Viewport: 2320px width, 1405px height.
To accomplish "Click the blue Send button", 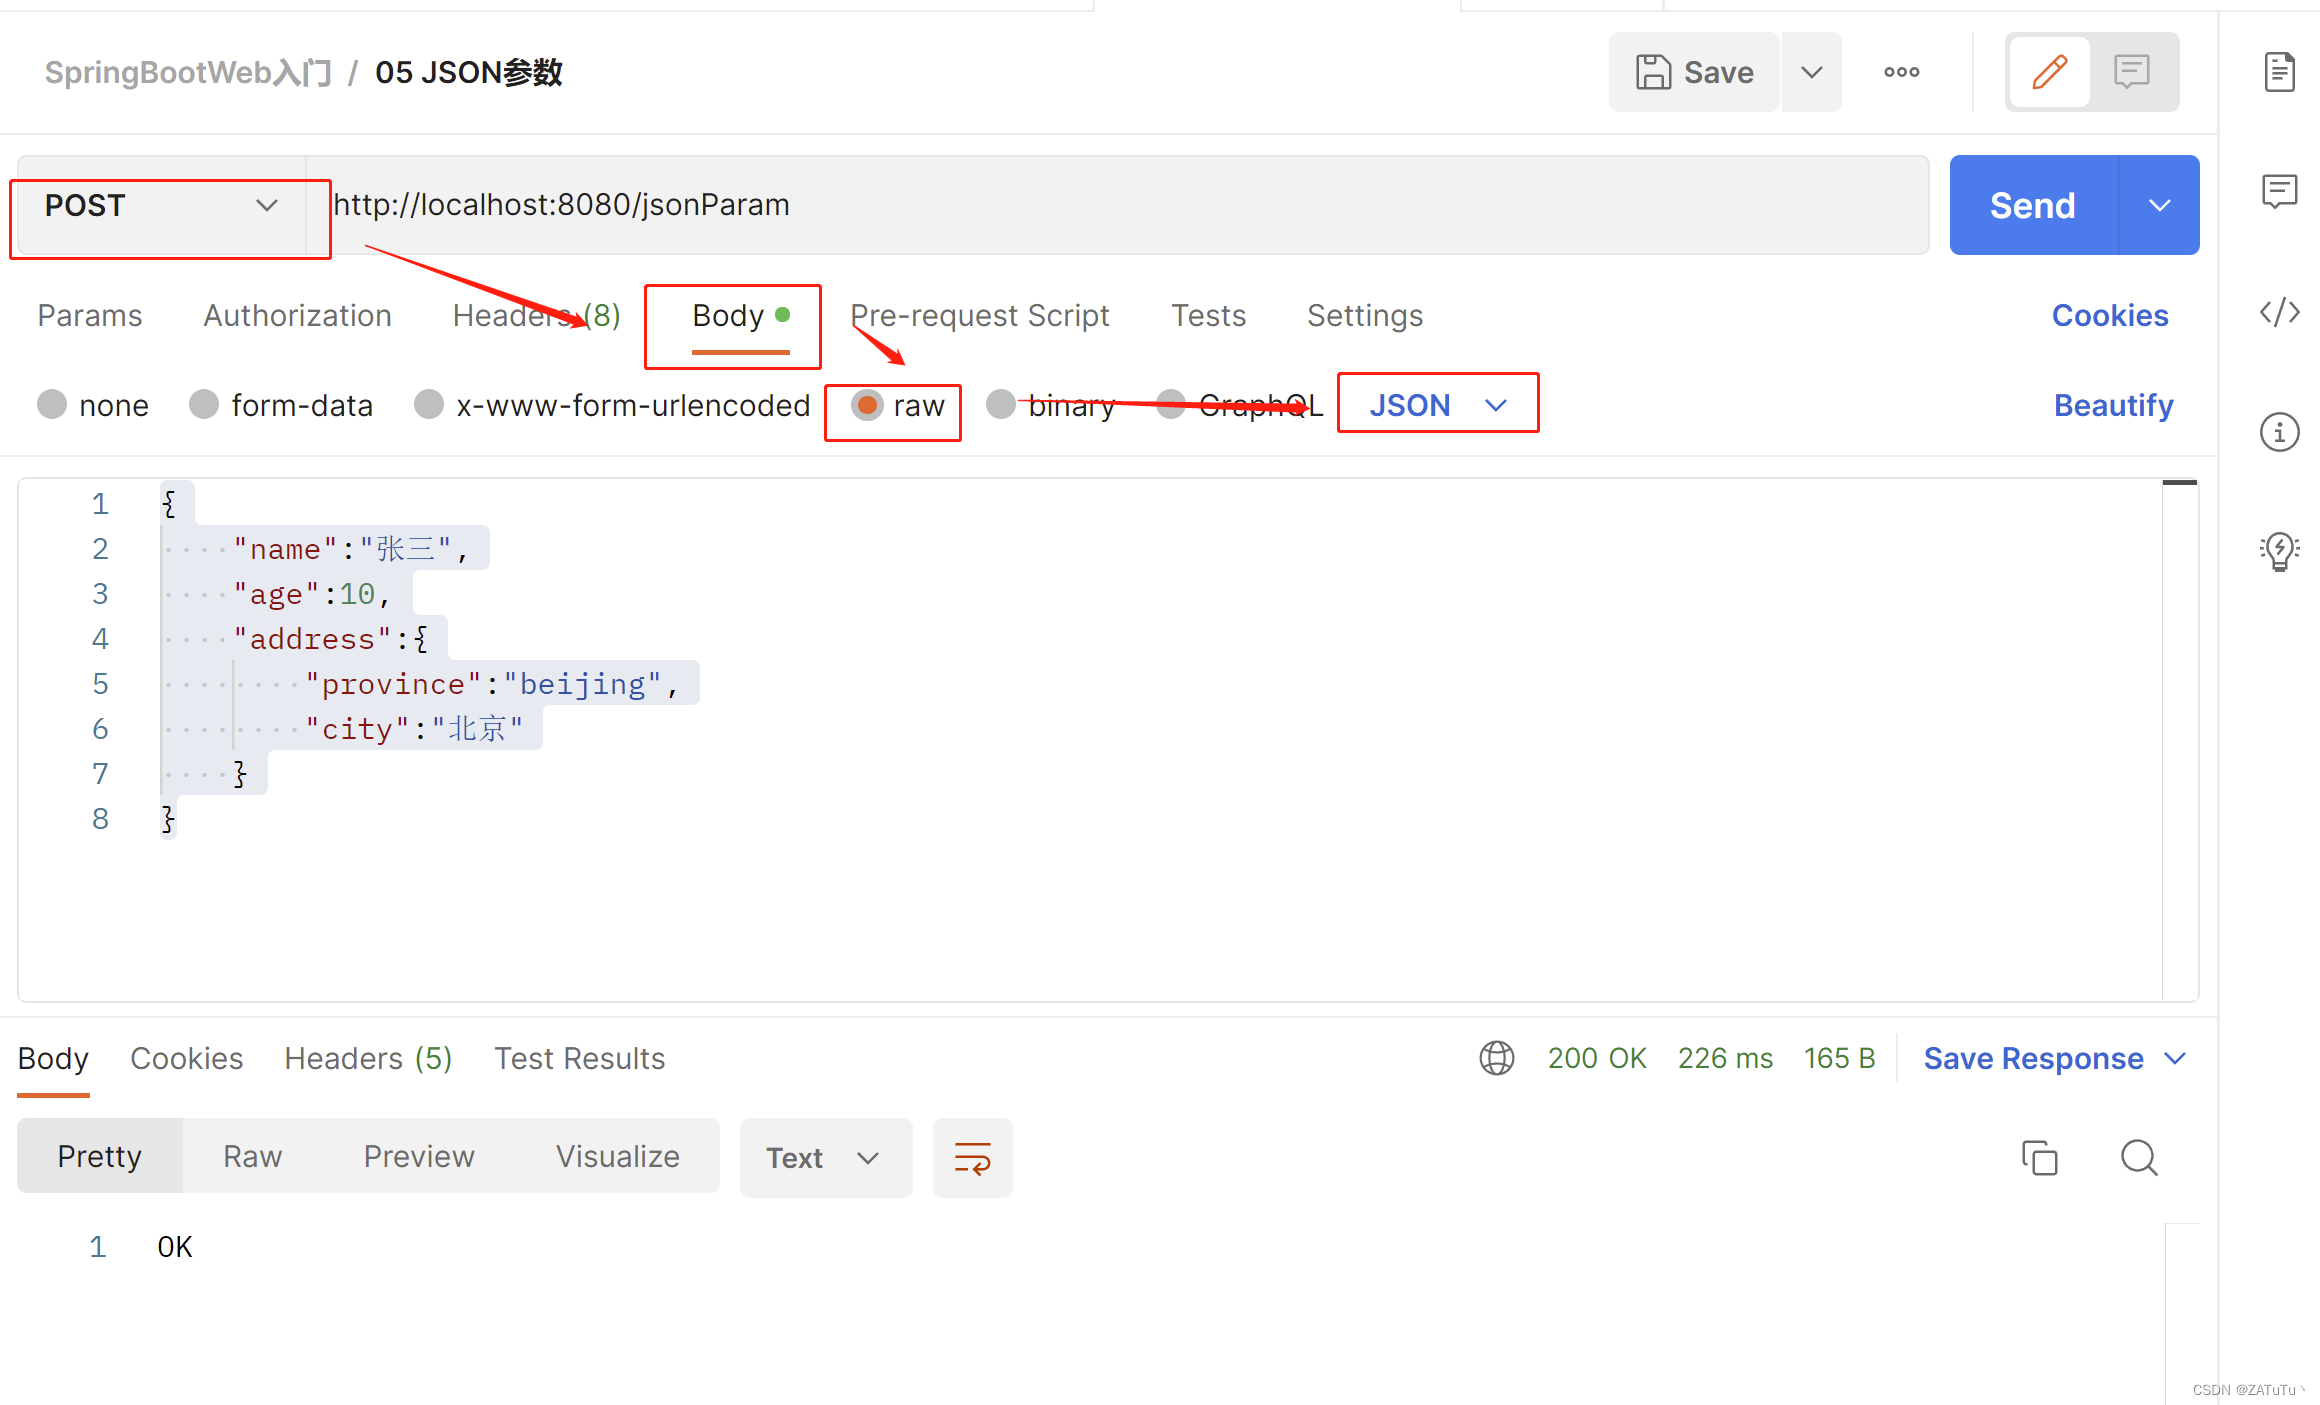I will pos(2032,206).
